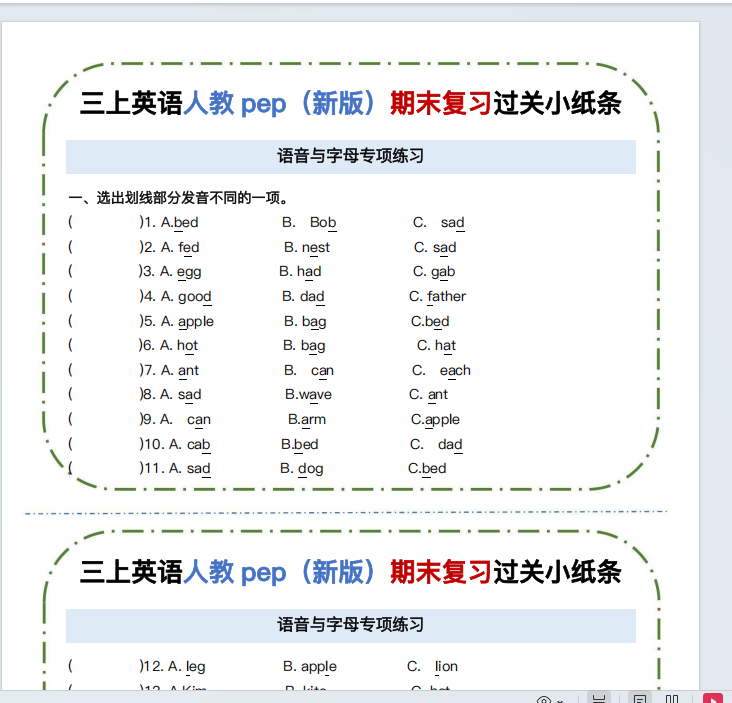
Task: Click the word 'arm' in question 9
Action: point(313,420)
